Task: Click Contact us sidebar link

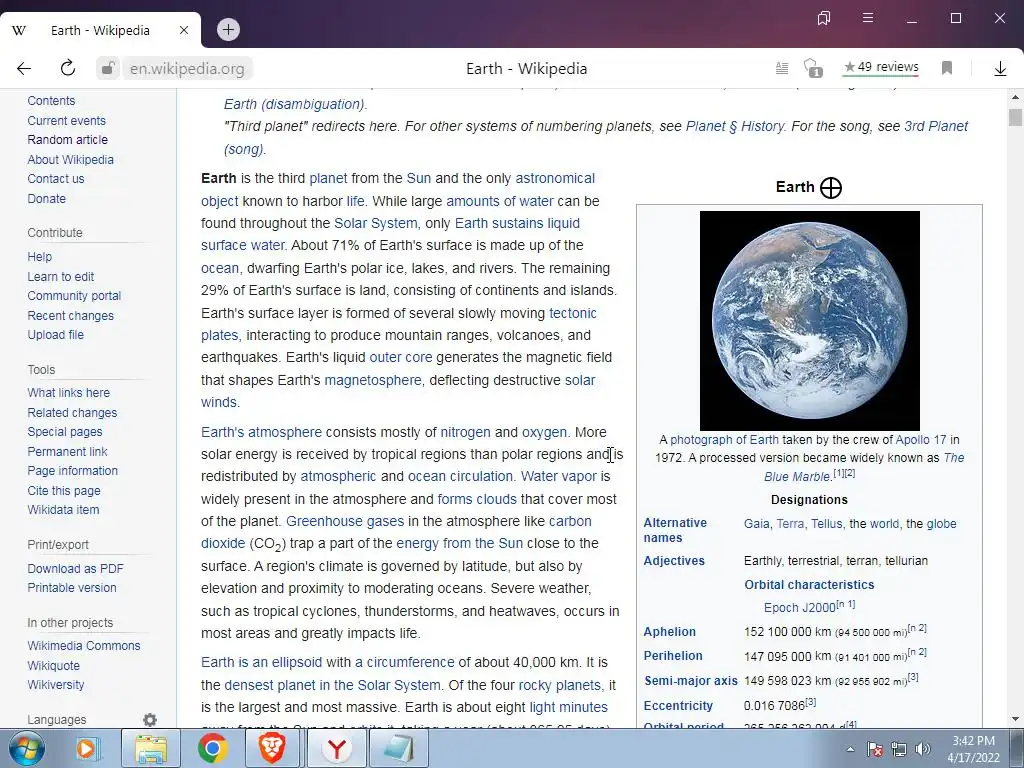Action: 56,179
